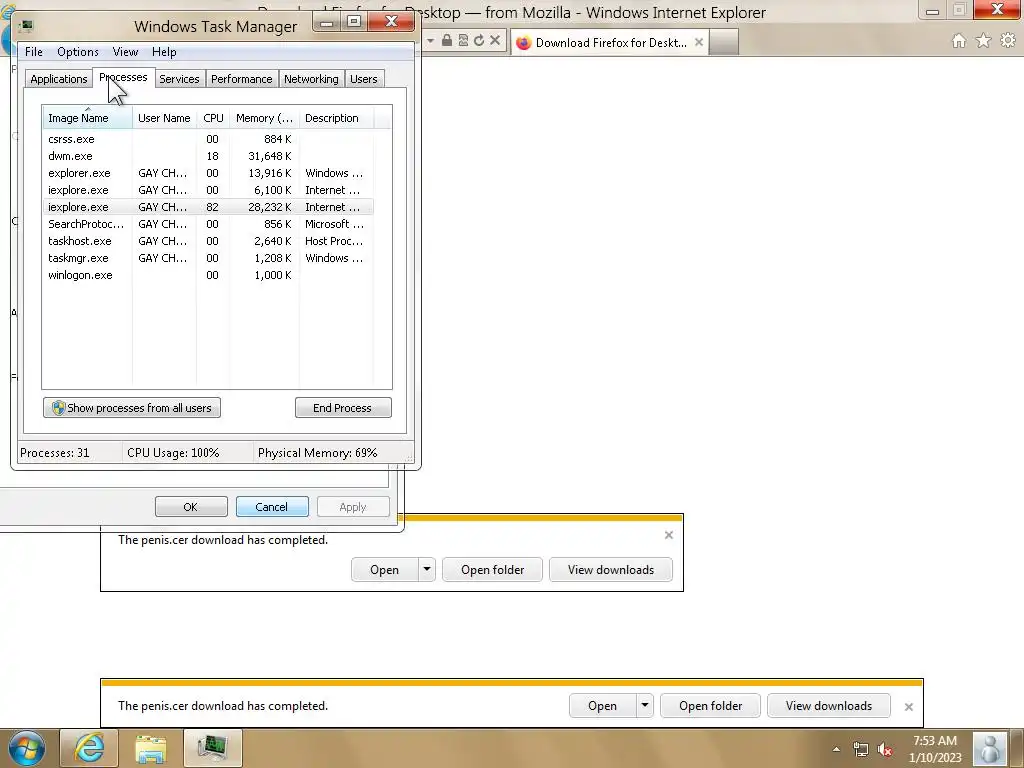
Task: Open Internet Explorer Tools gear icon
Action: (x=1008, y=41)
